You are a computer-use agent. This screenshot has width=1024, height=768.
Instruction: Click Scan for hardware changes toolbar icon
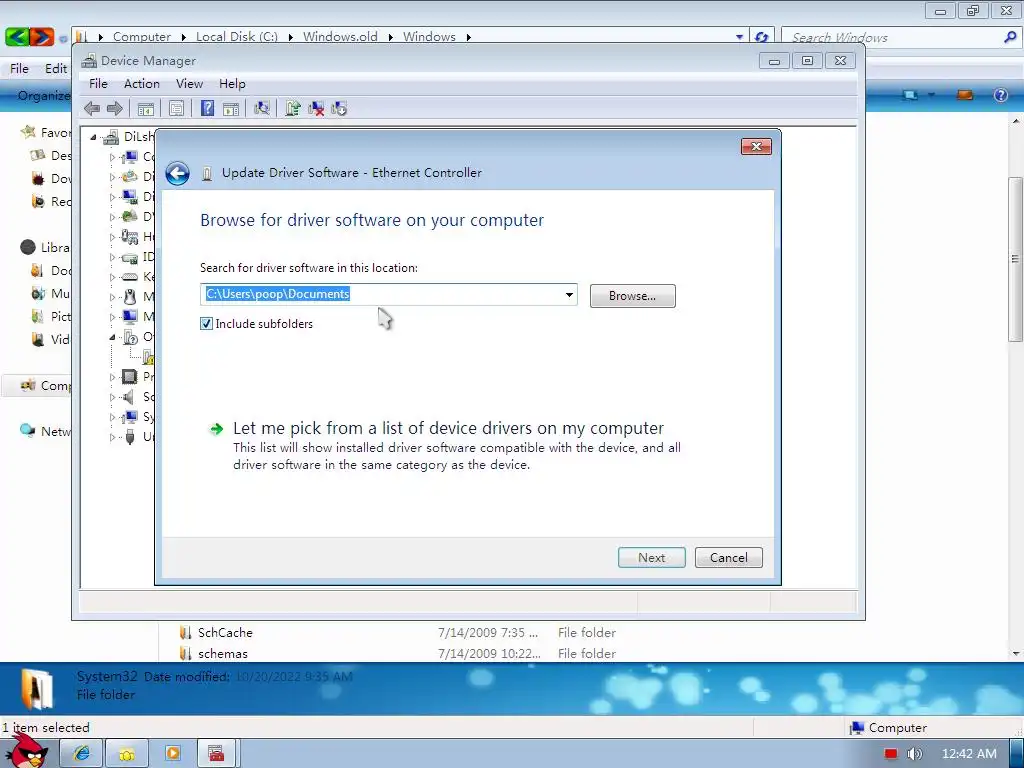262,108
